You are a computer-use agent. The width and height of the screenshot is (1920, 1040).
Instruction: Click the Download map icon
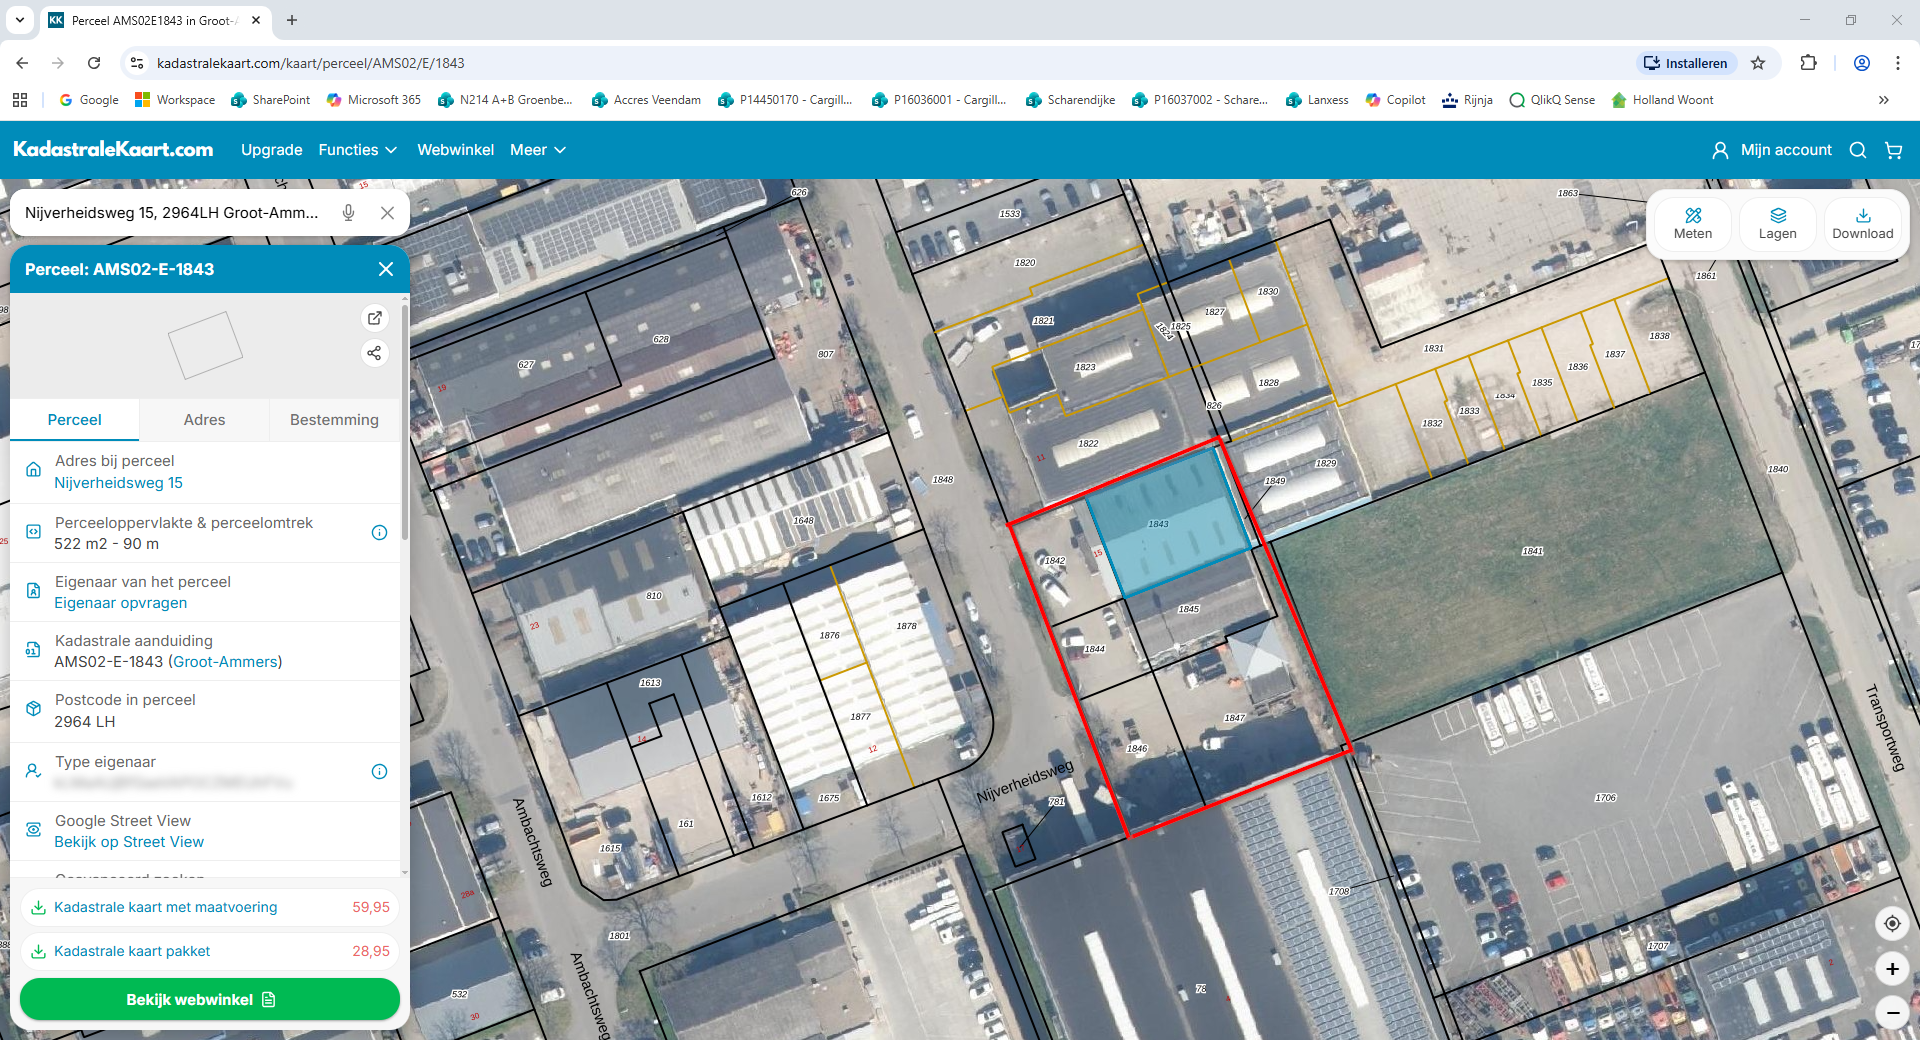pyautogui.click(x=1862, y=224)
